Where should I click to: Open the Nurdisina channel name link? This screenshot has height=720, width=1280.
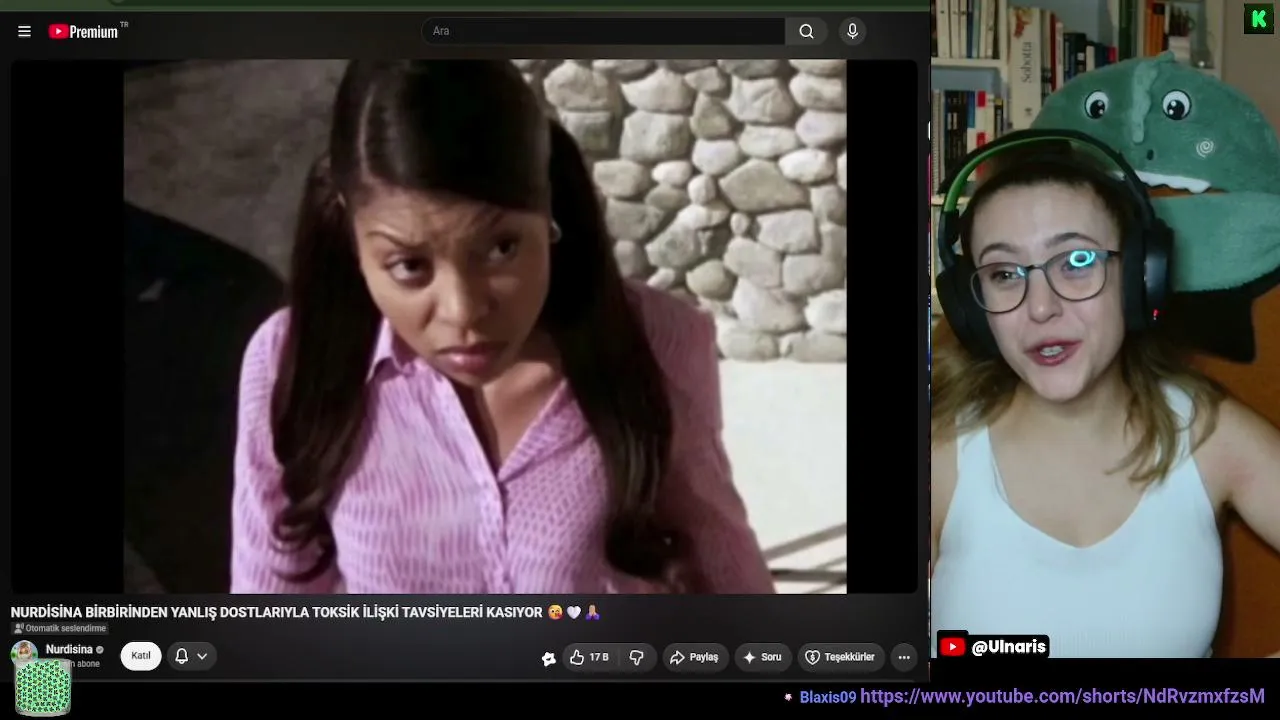(x=69, y=649)
